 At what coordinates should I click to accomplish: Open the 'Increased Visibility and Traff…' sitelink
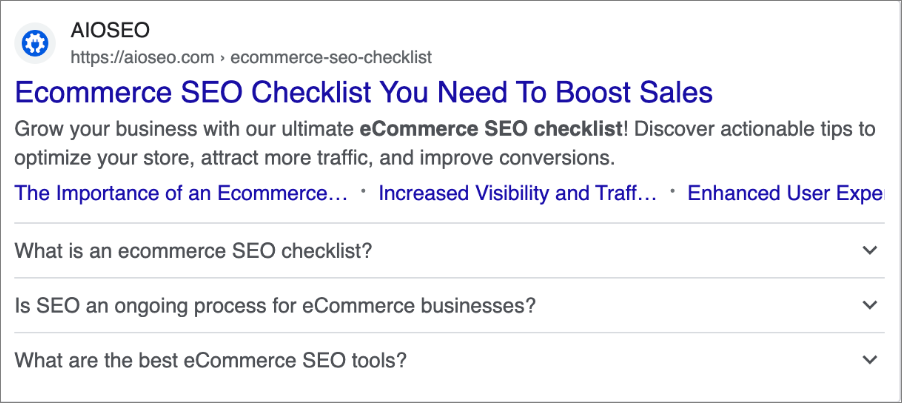point(517,193)
